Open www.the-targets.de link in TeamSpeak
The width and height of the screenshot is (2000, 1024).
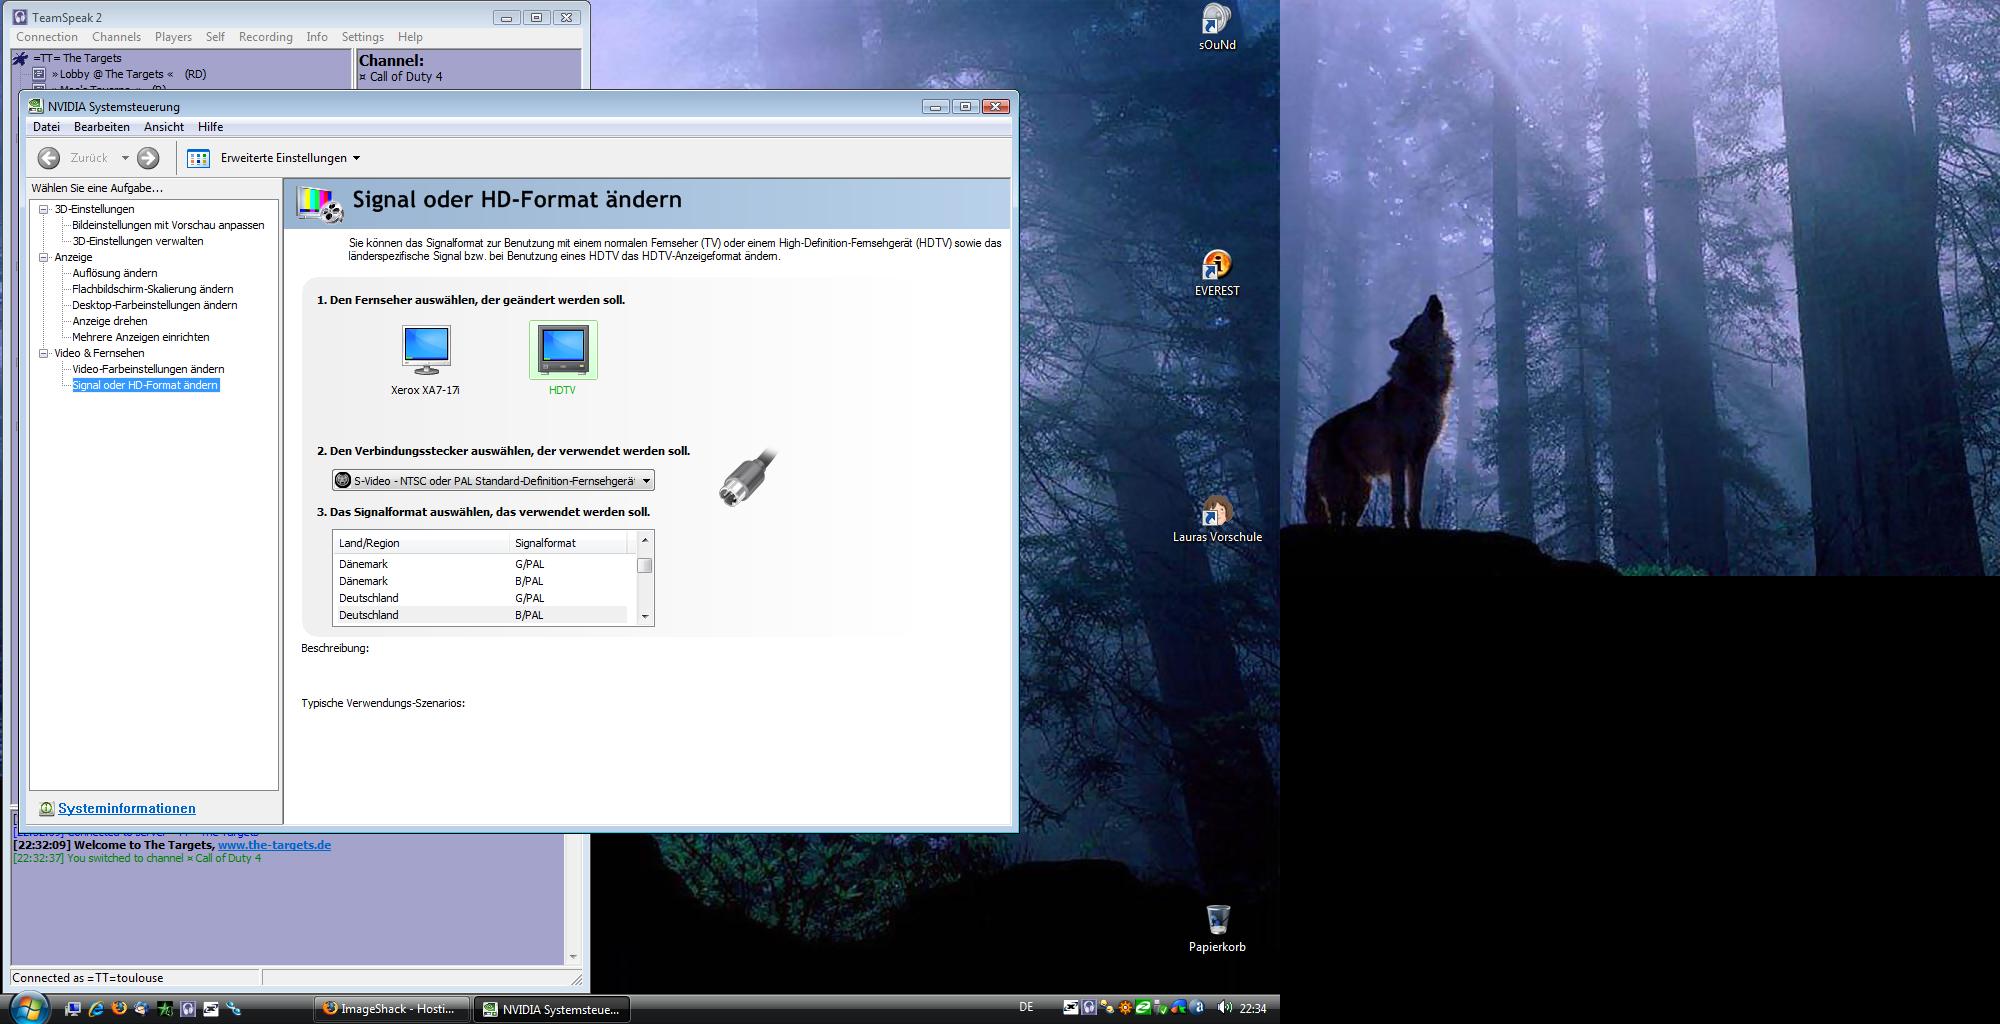pyautogui.click(x=274, y=845)
